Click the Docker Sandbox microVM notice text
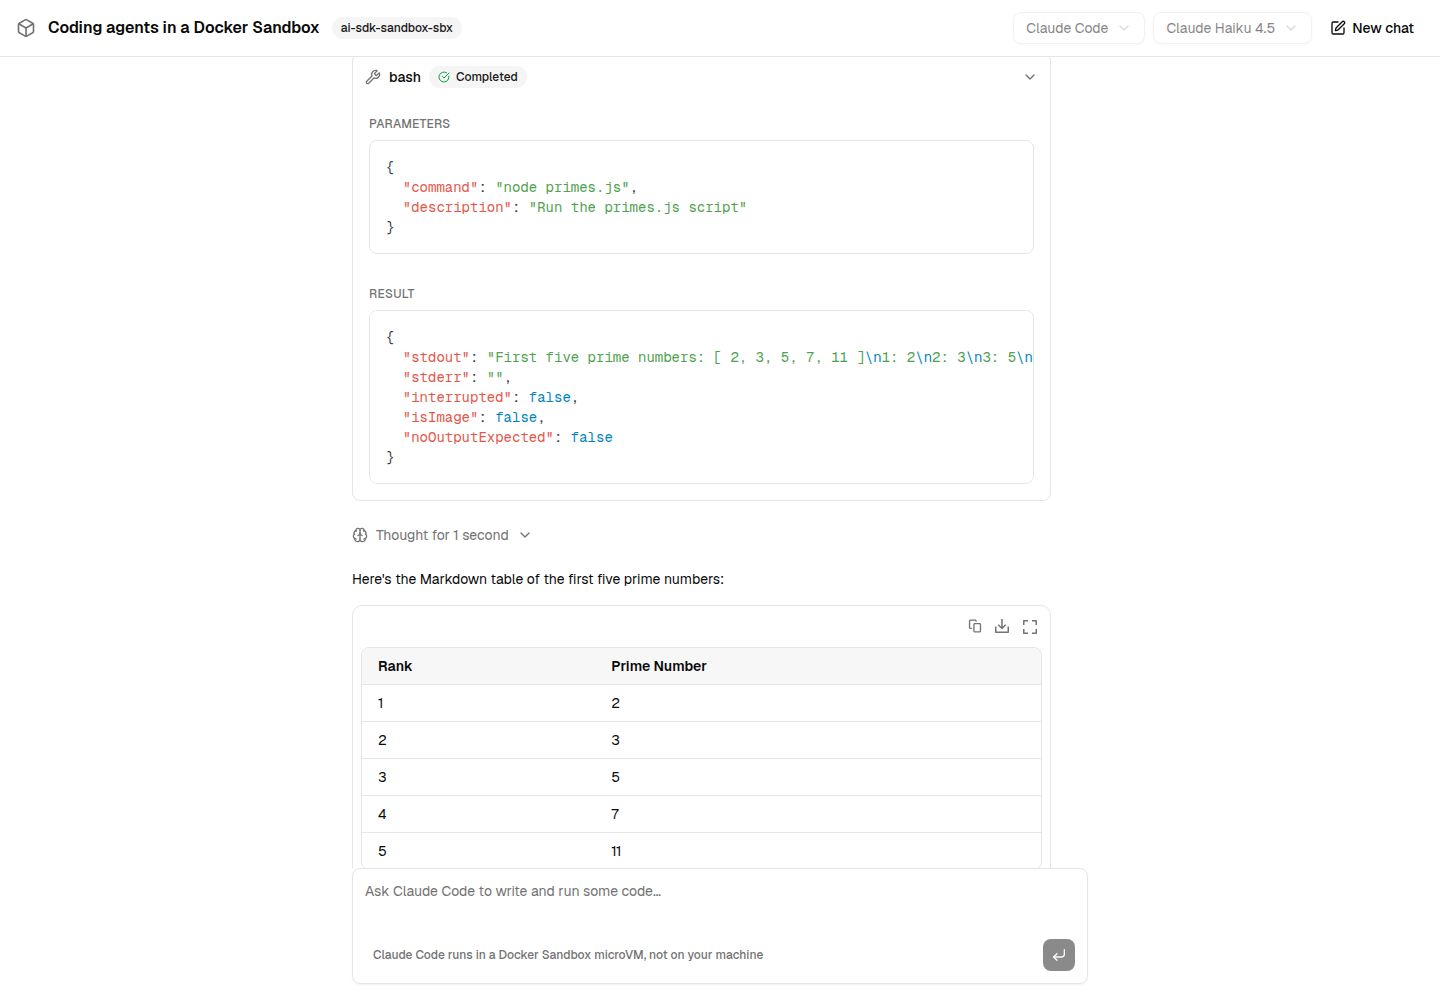The image size is (1440, 1000). (x=568, y=955)
